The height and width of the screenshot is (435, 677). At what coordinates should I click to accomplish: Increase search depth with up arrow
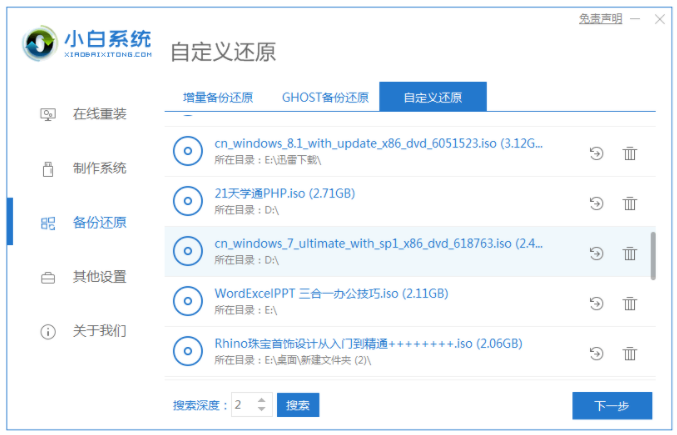click(x=262, y=400)
